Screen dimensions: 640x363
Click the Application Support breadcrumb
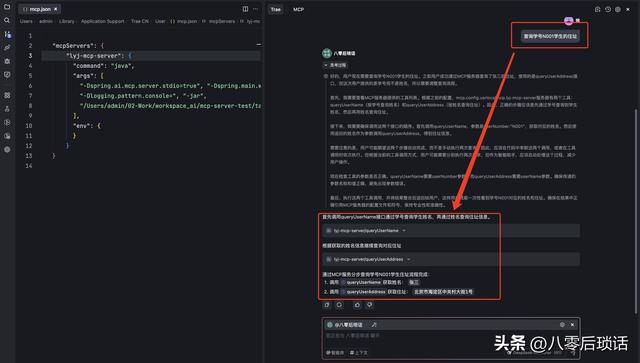pos(102,21)
